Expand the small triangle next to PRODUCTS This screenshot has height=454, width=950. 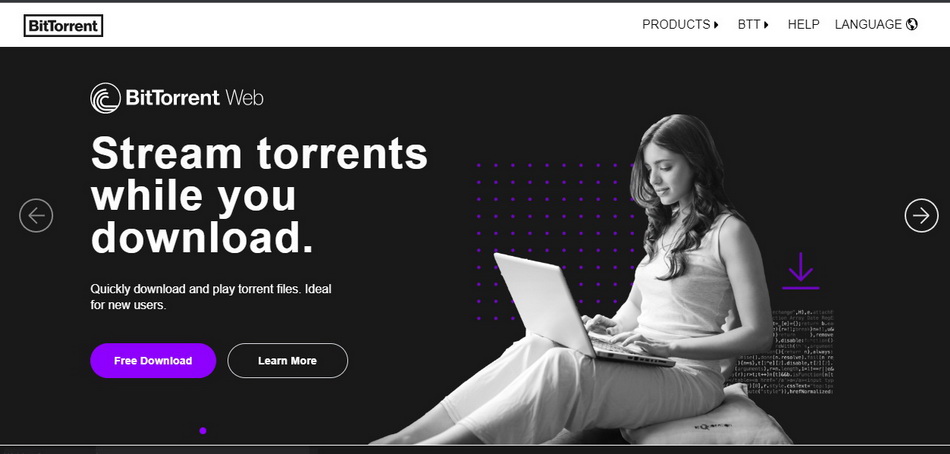[716, 25]
